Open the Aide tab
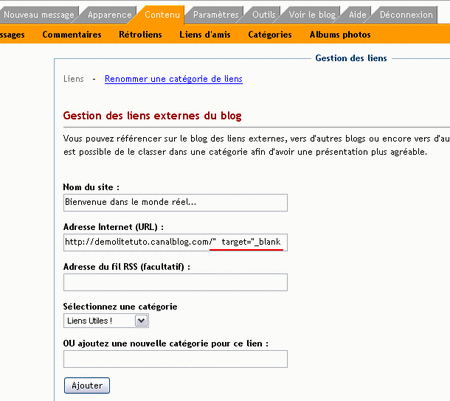Viewport: 450px width, 401px height. 357,15
